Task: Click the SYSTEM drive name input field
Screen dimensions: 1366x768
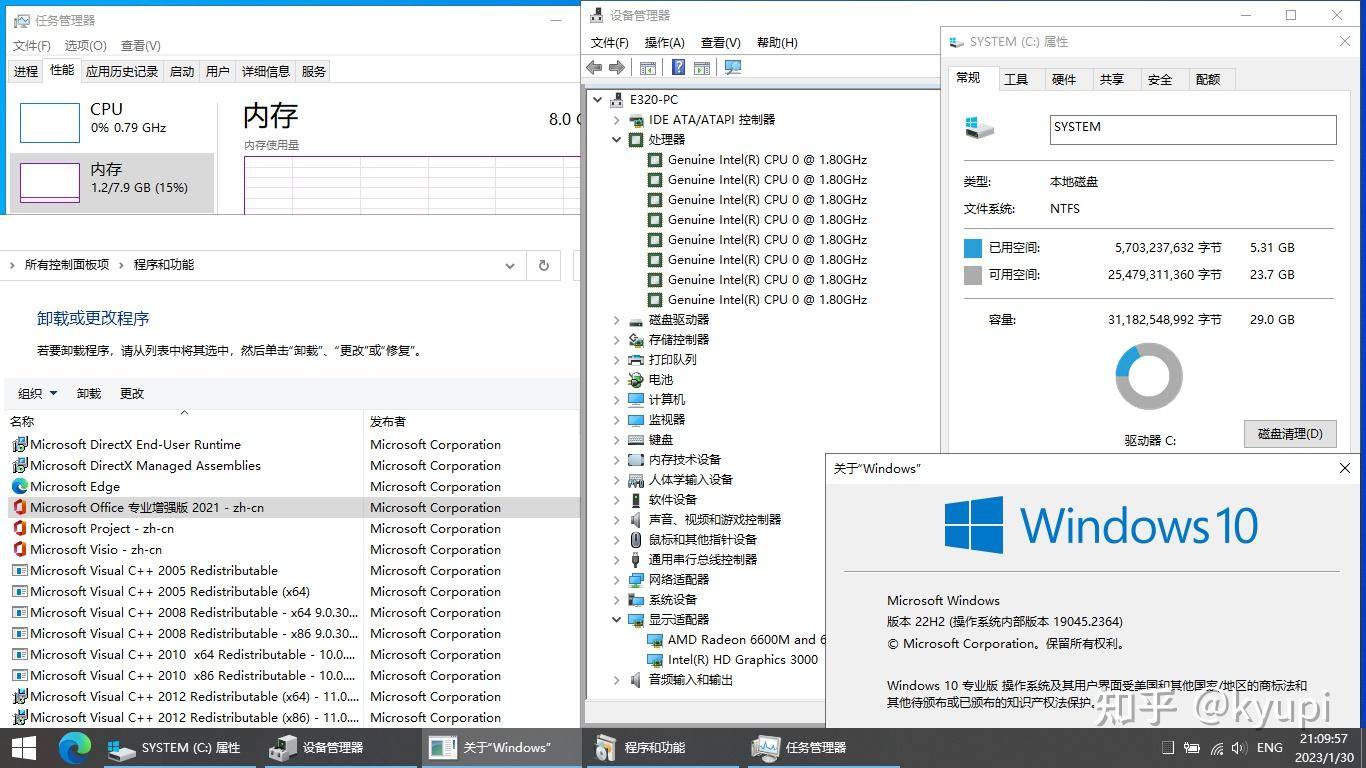Action: [1193, 129]
